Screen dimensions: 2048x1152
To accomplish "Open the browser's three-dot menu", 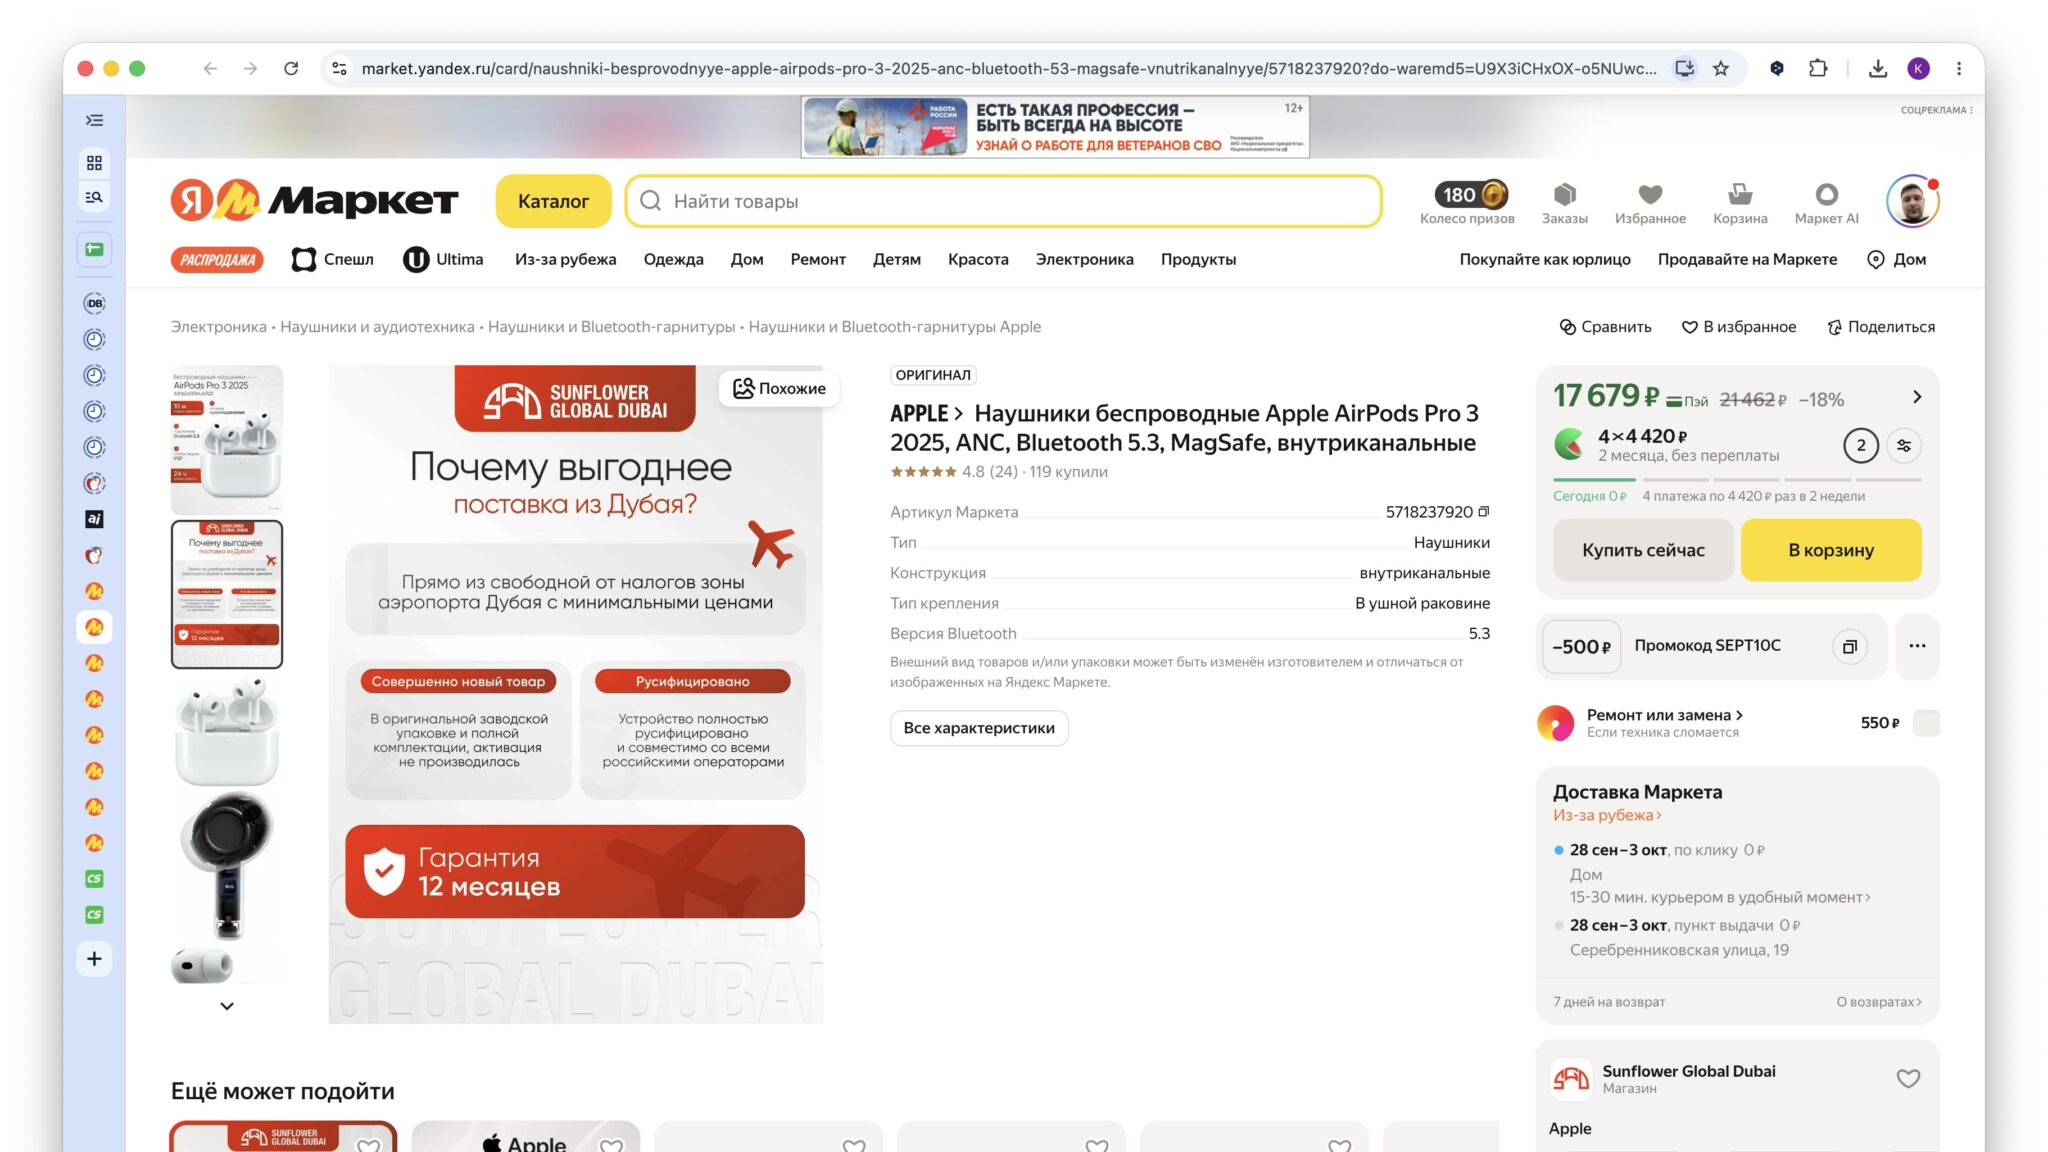I will pos(1959,69).
